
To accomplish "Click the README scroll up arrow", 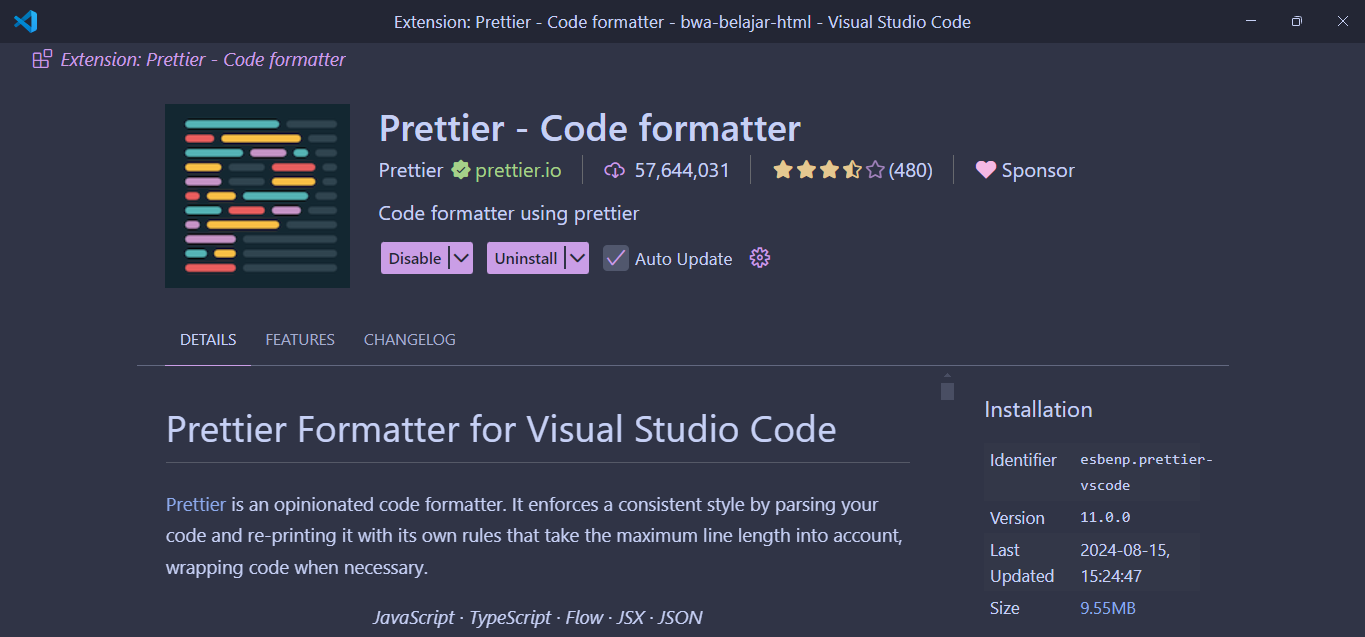I will [x=947, y=376].
